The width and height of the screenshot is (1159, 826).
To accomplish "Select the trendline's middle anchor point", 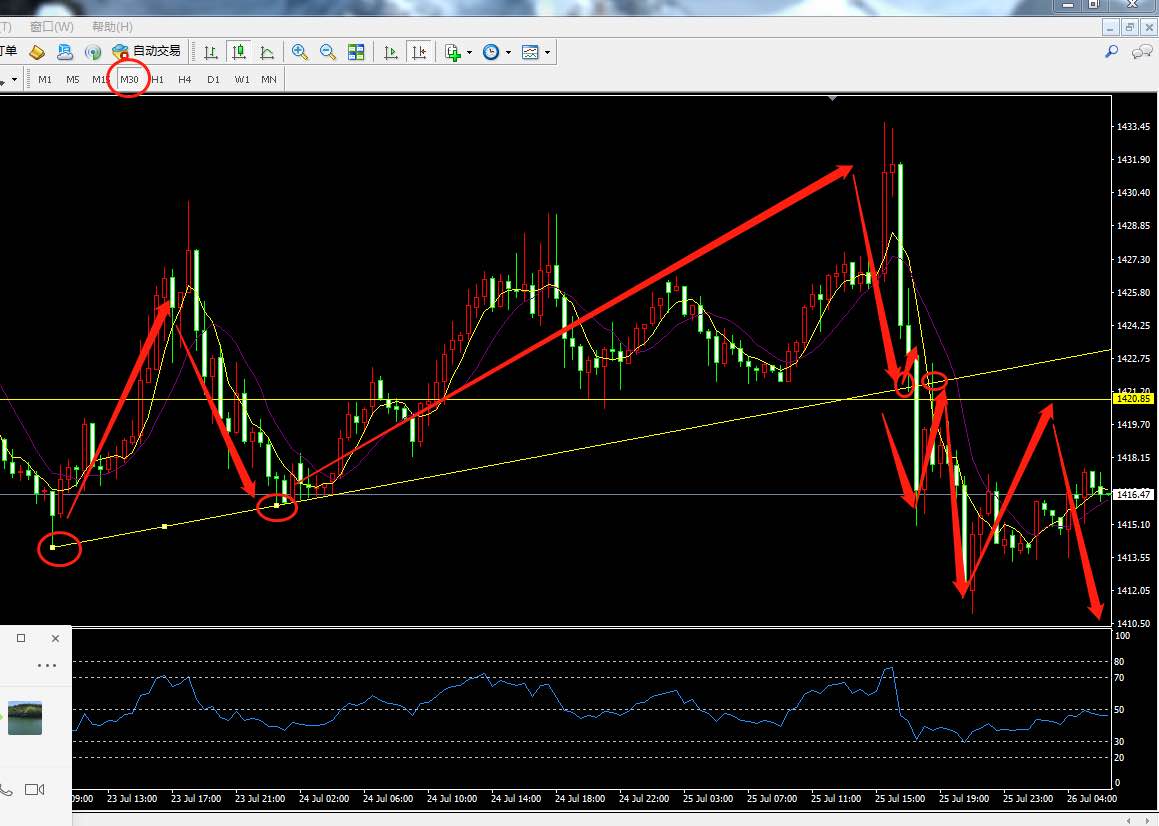I will (x=164, y=527).
